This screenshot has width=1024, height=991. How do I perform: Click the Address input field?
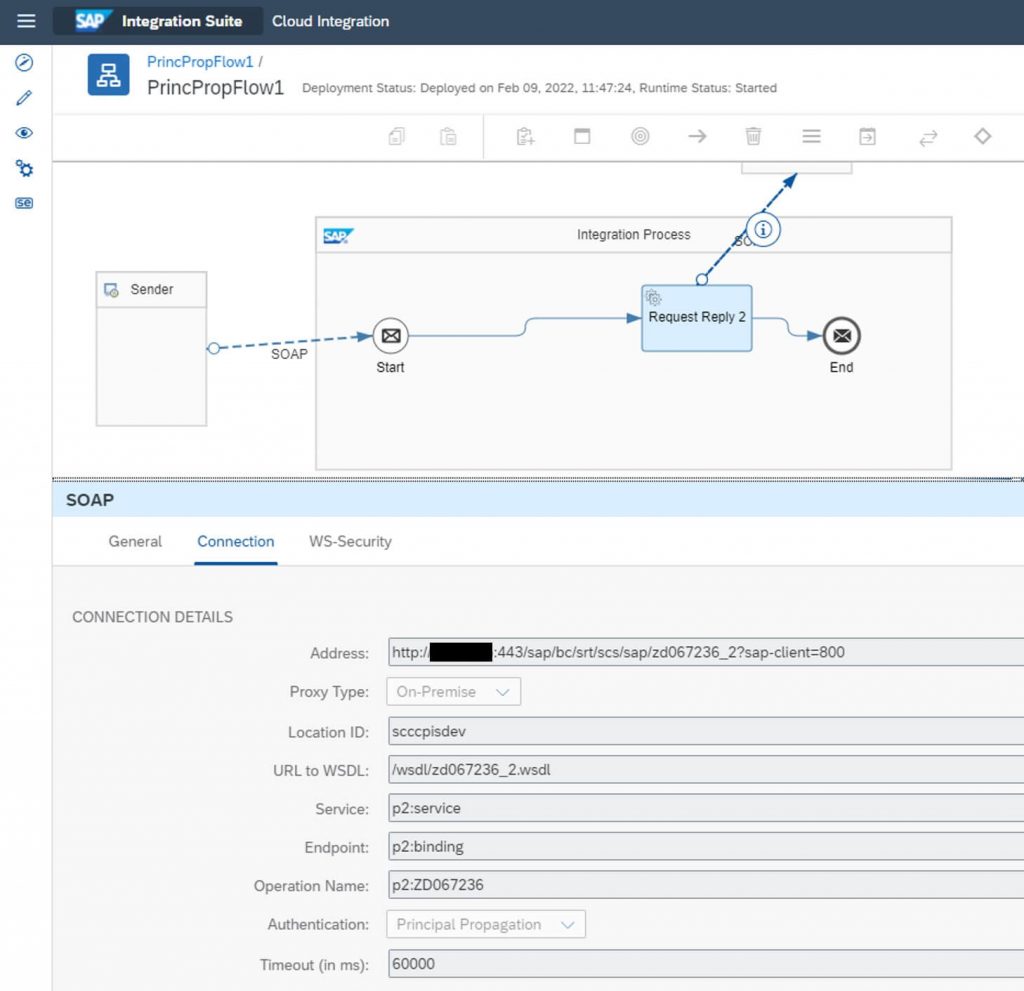tap(706, 652)
